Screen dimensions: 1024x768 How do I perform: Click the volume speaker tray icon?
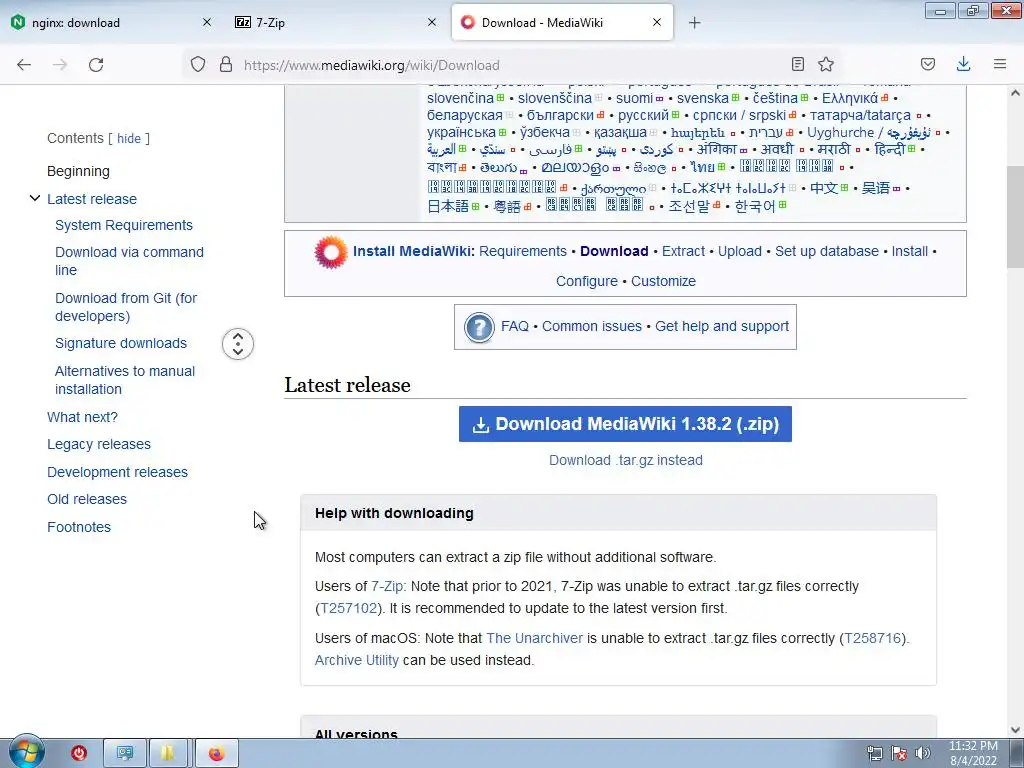pyautogui.click(x=922, y=753)
